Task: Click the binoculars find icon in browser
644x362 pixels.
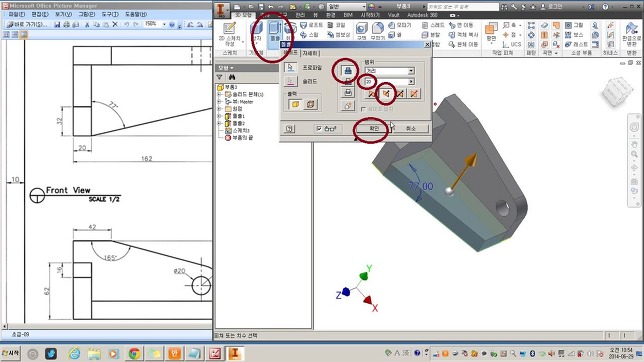Action: pos(232,77)
